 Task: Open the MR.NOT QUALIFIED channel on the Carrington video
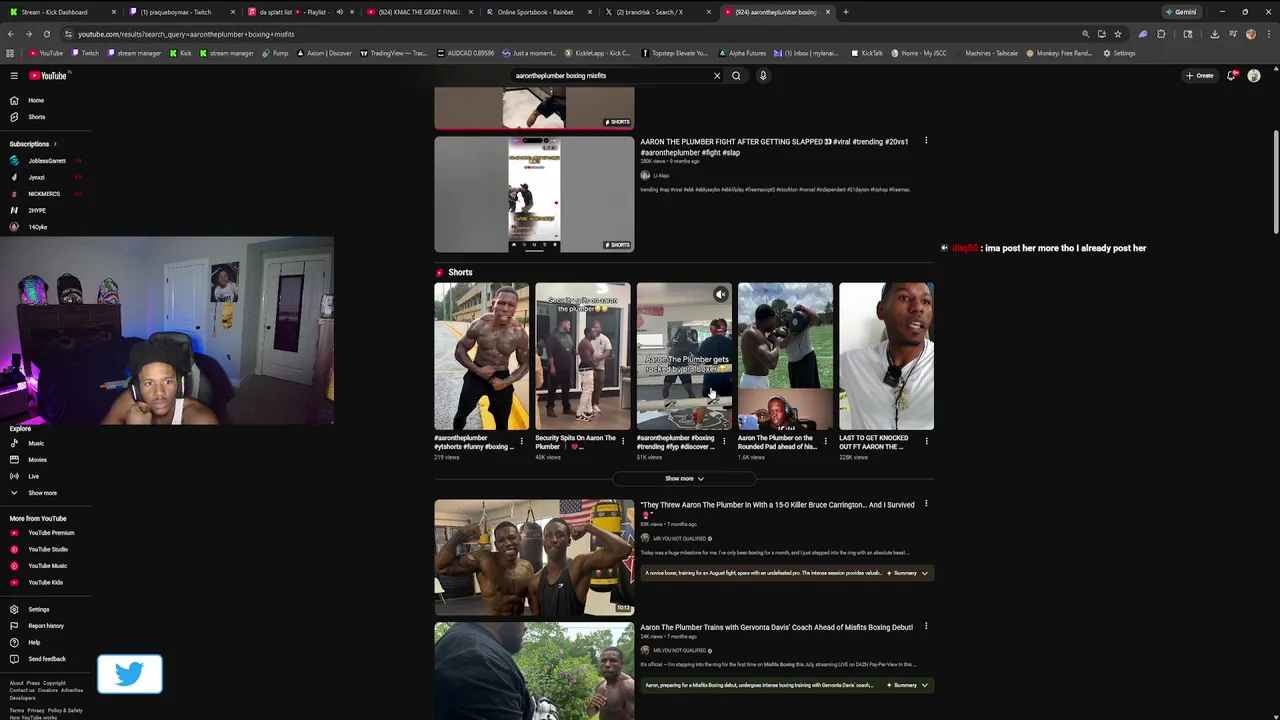(x=679, y=539)
